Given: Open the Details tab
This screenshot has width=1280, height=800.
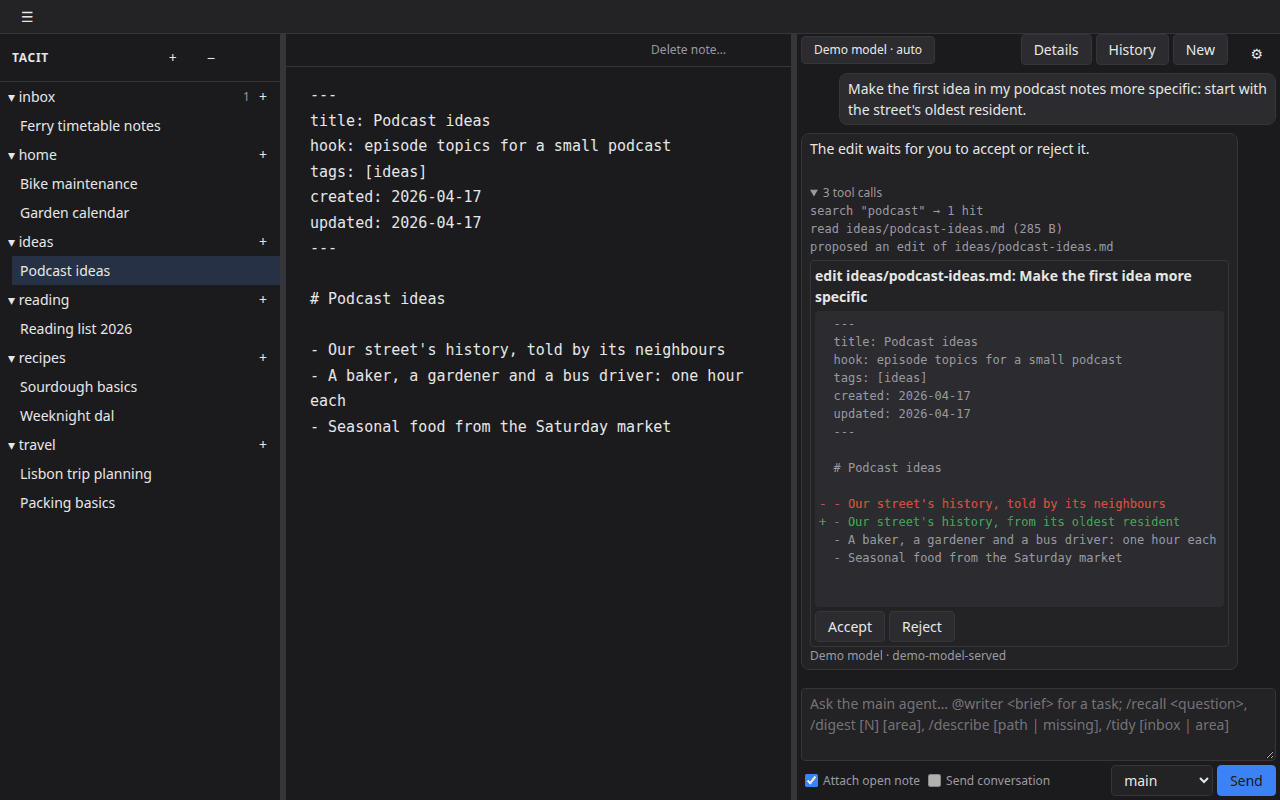Looking at the screenshot, I should [1056, 50].
